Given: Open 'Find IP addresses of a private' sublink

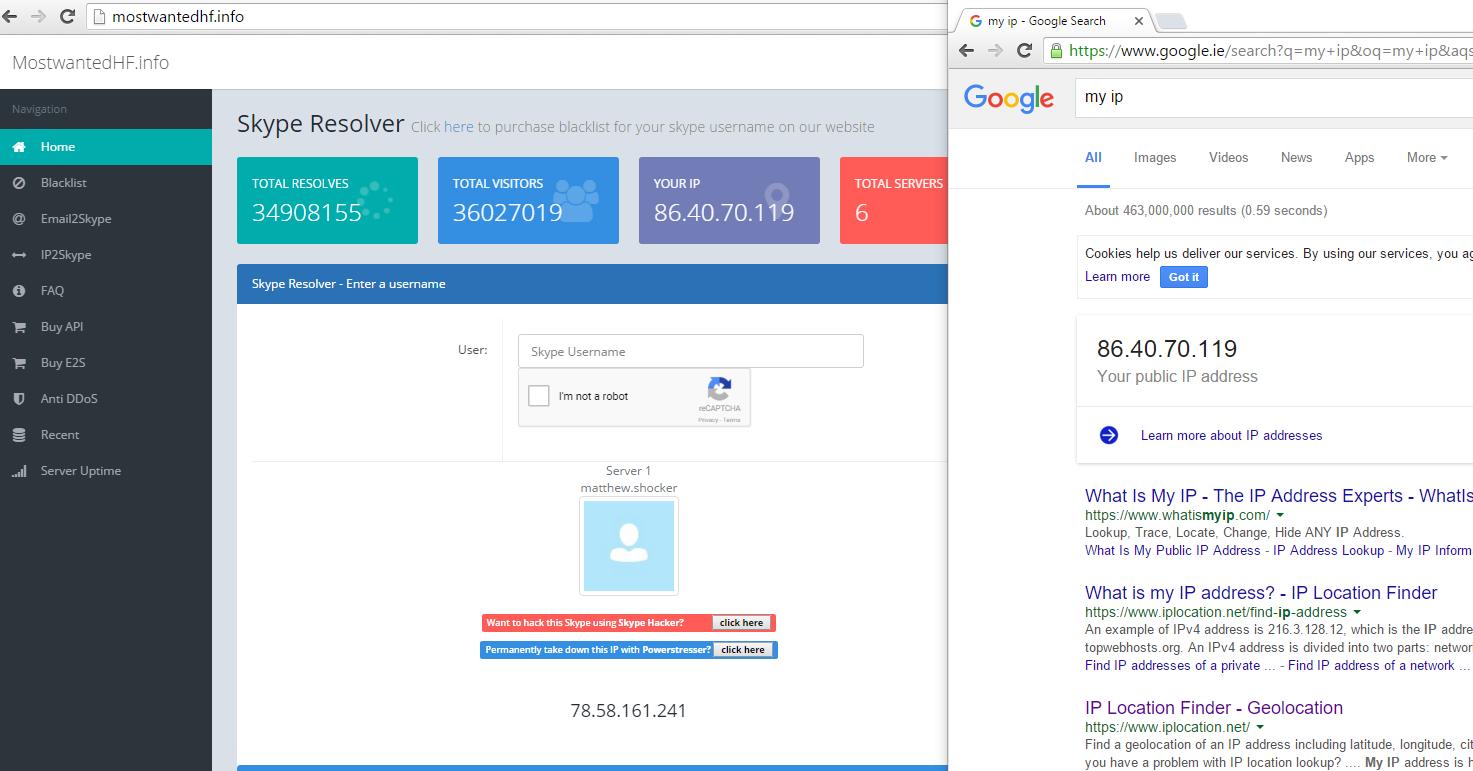Looking at the screenshot, I should (x=1173, y=665).
